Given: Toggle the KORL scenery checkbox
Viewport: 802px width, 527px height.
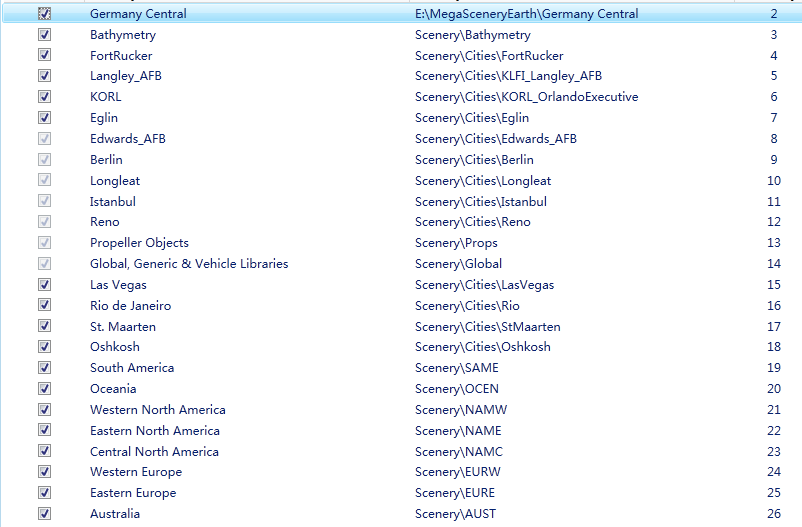Looking at the screenshot, I should click(44, 97).
